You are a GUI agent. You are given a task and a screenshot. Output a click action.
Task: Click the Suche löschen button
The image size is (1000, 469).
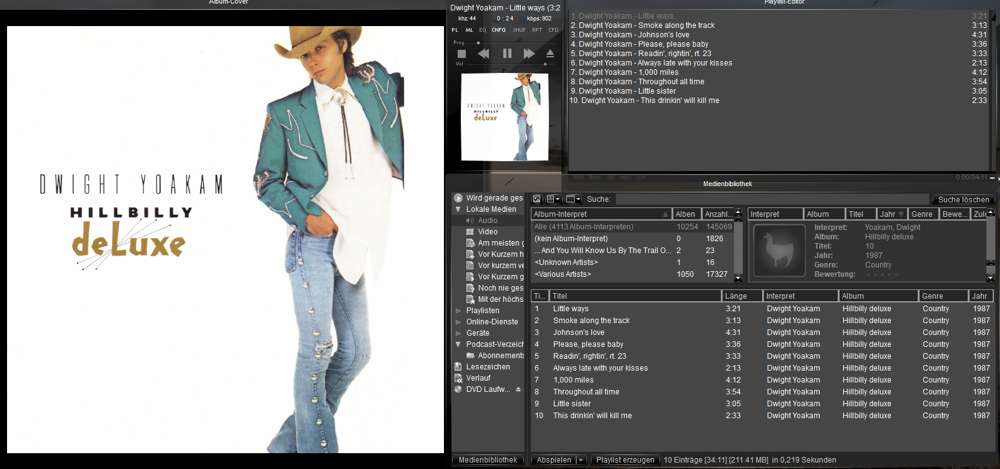(x=963, y=199)
